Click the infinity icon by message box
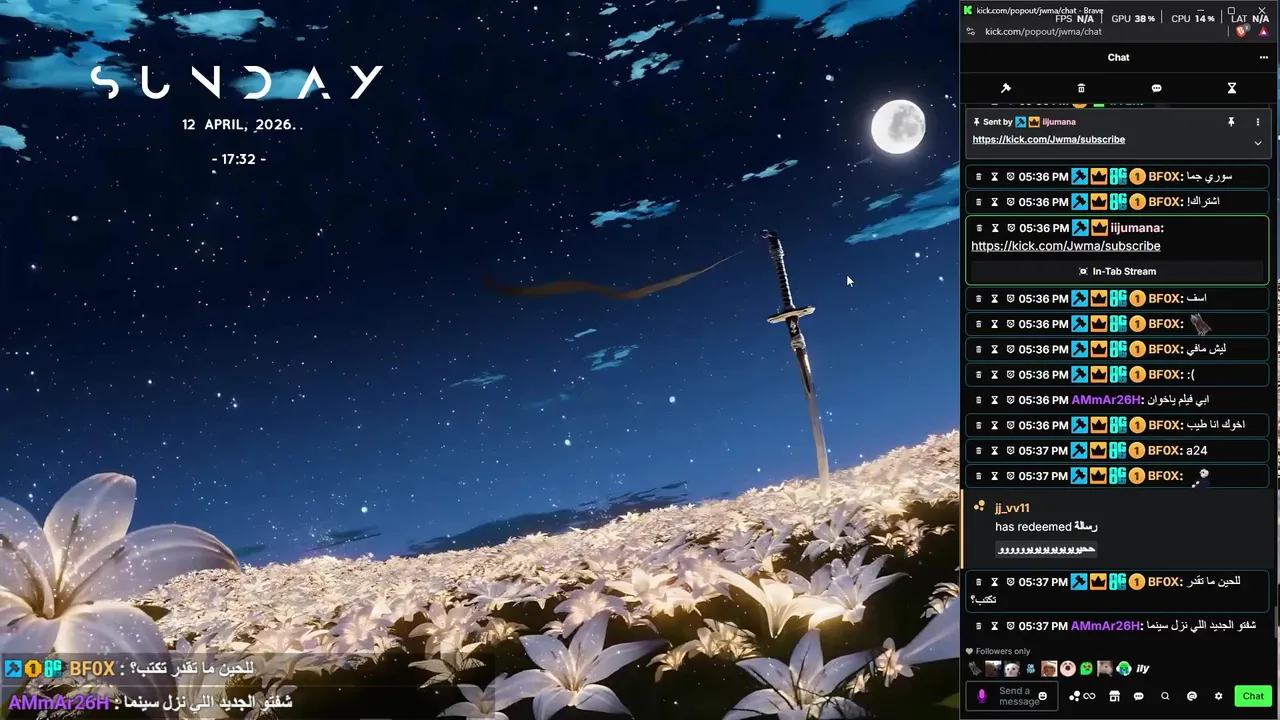 pos(1089,696)
